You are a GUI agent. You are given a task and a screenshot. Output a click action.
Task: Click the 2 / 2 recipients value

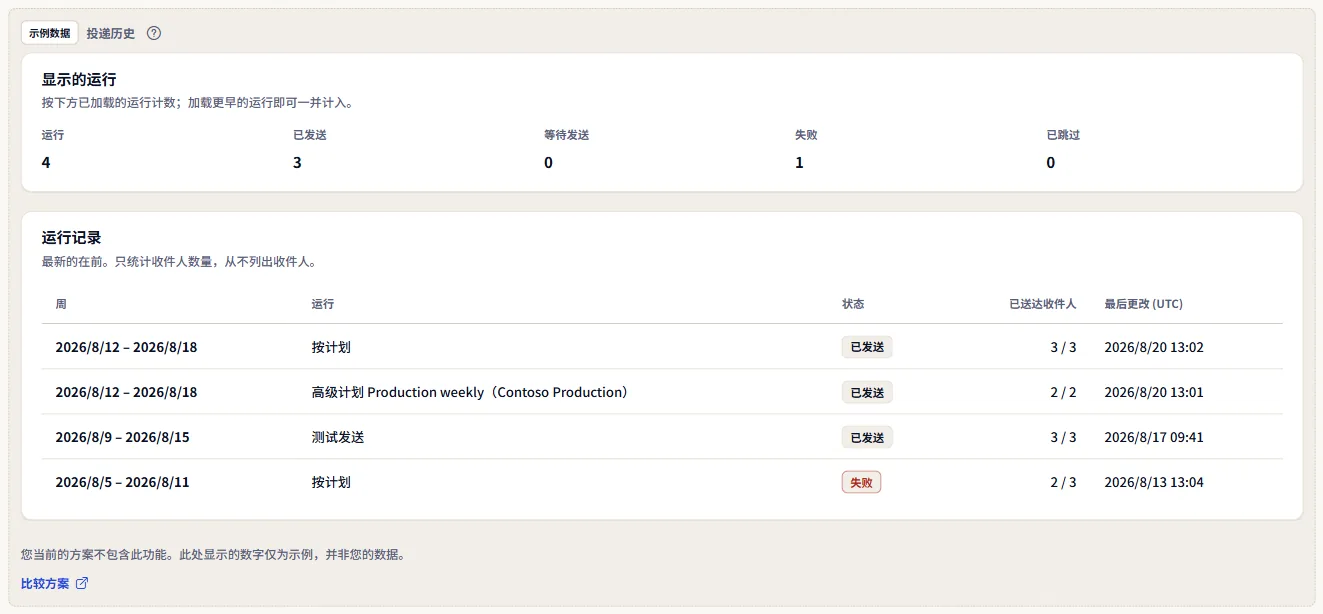(x=1063, y=392)
